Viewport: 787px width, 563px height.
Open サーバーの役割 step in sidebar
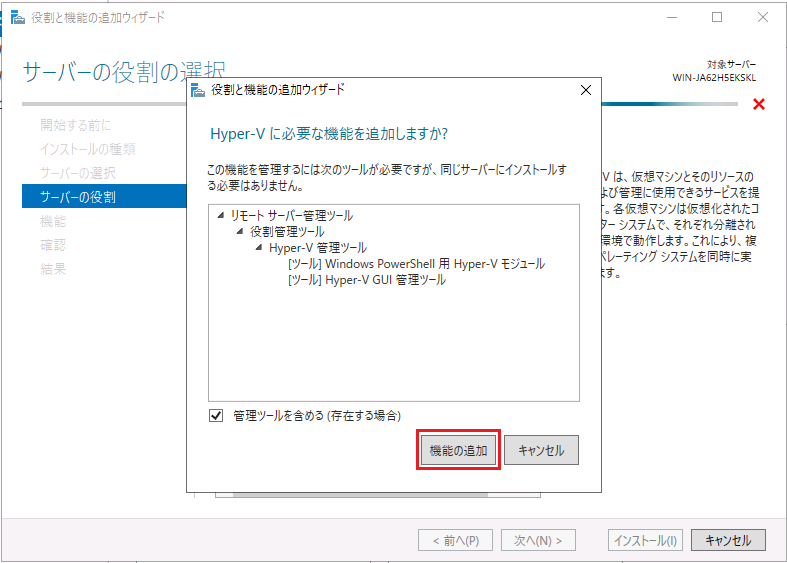tap(104, 196)
